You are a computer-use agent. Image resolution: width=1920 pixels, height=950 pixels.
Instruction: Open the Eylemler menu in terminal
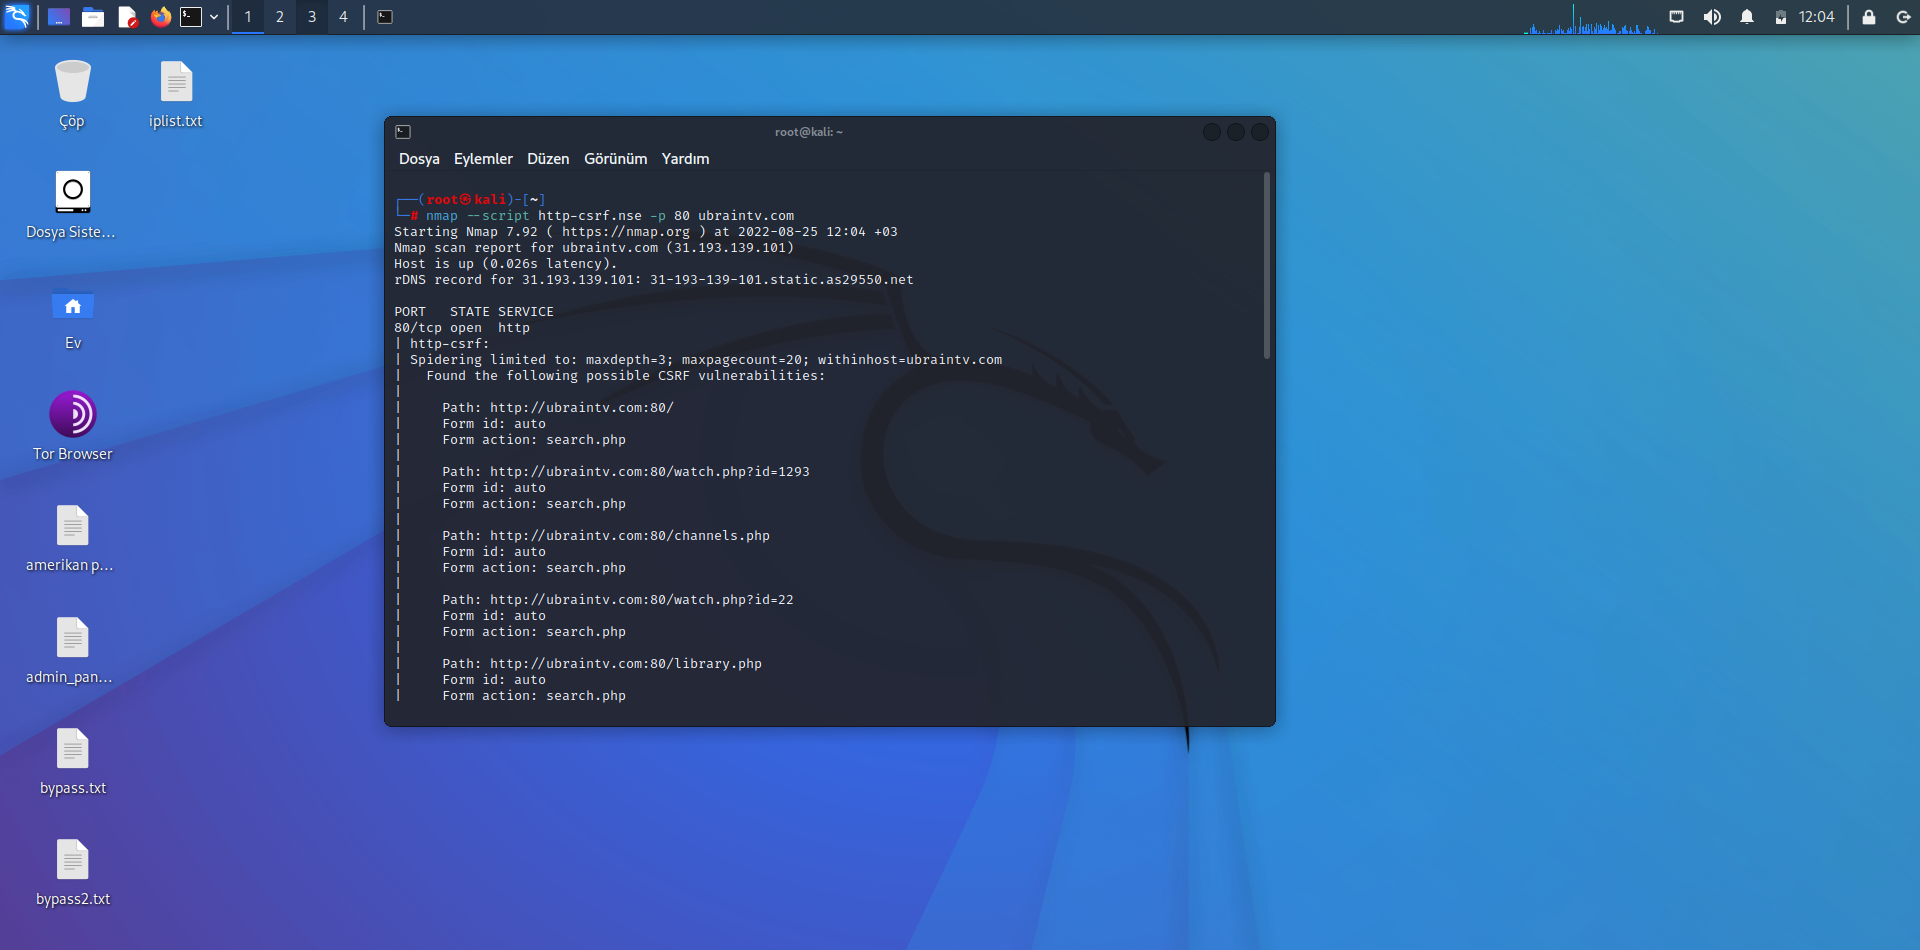tap(483, 159)
